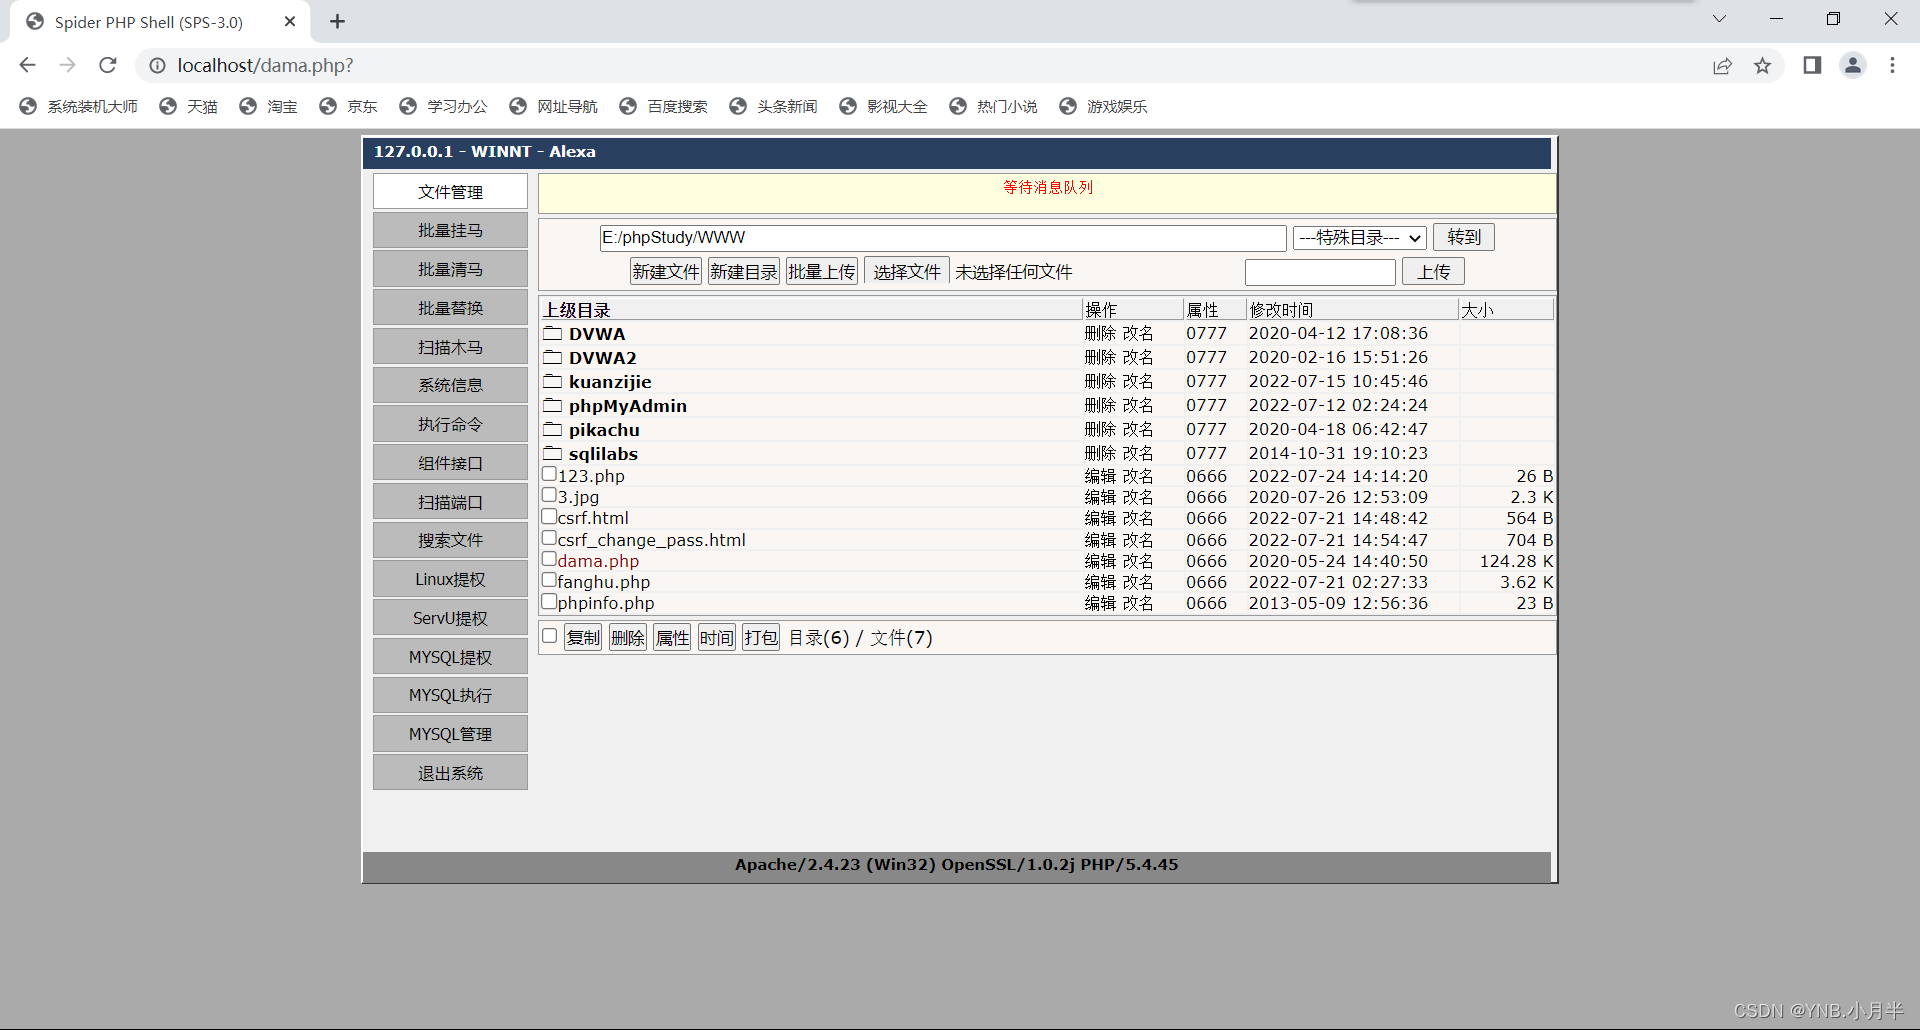Open the 系统装机大师 bookmark

[x=79, y=106]
